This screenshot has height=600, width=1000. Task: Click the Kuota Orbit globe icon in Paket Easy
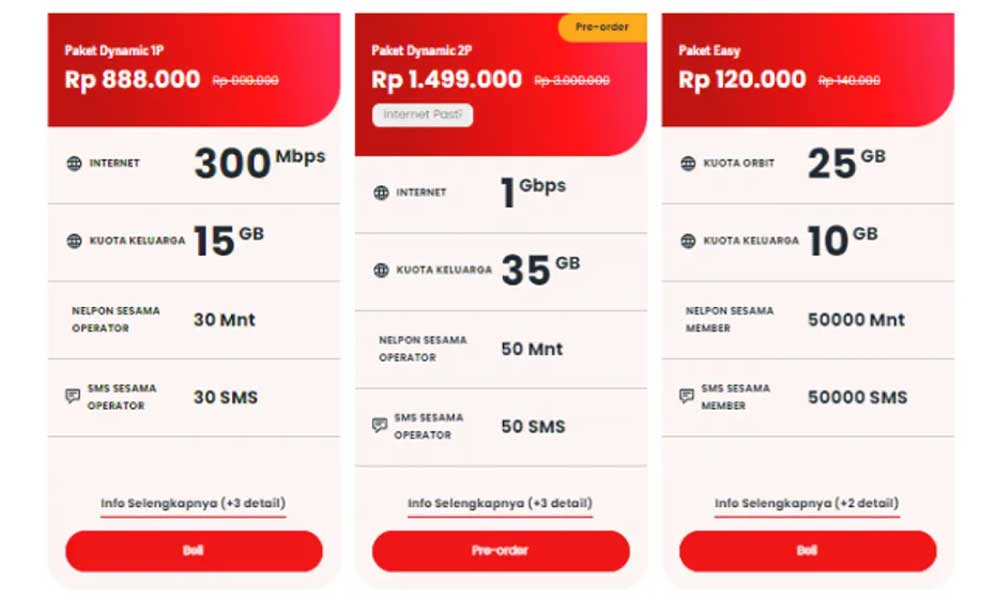688,163
